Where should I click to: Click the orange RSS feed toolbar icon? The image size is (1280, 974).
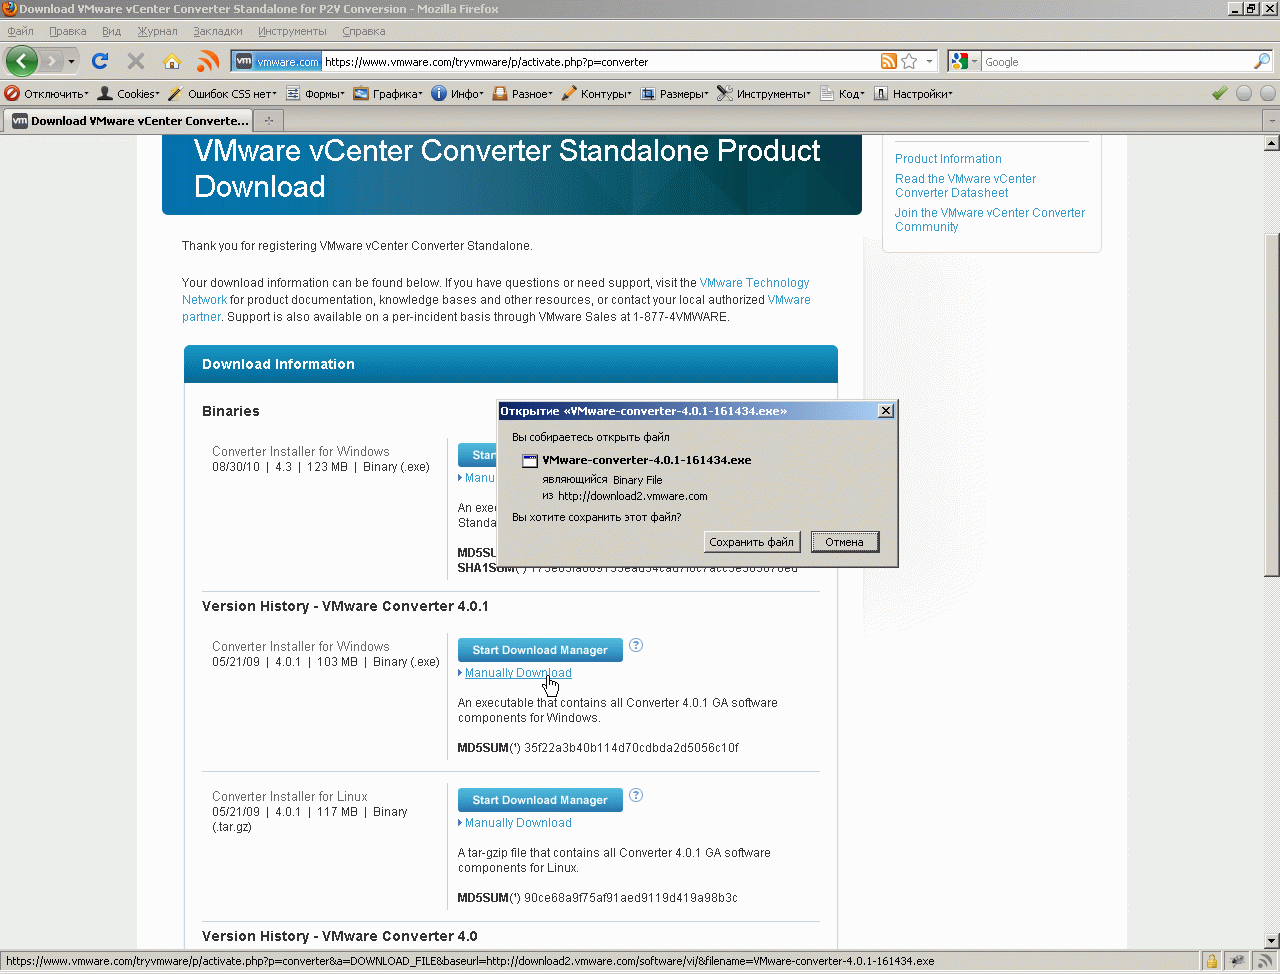pos(208,61)
